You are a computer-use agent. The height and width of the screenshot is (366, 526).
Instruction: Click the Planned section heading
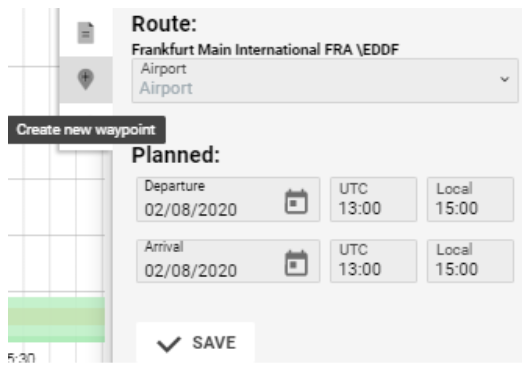176,155
